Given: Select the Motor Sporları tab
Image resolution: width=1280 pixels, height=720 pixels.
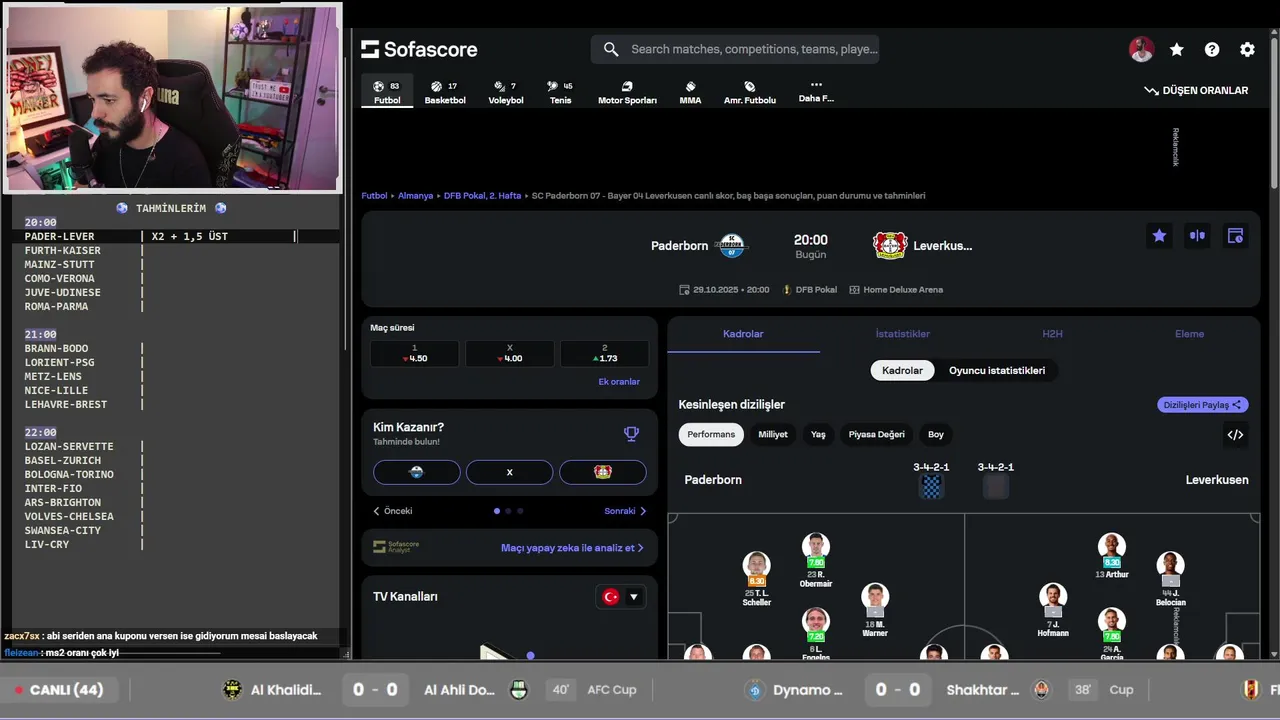Looking at the screenshot, I should pyautogui.click(x=627, y=92).
